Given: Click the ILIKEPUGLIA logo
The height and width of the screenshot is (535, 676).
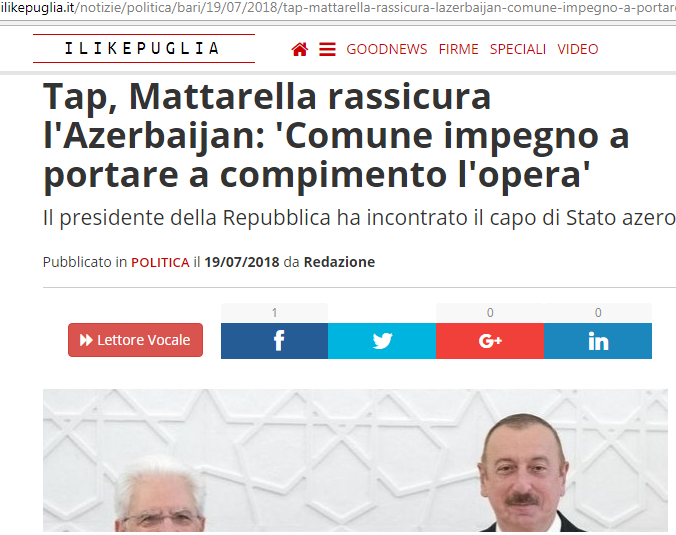Looking at the screenshot, I should 144,48.
